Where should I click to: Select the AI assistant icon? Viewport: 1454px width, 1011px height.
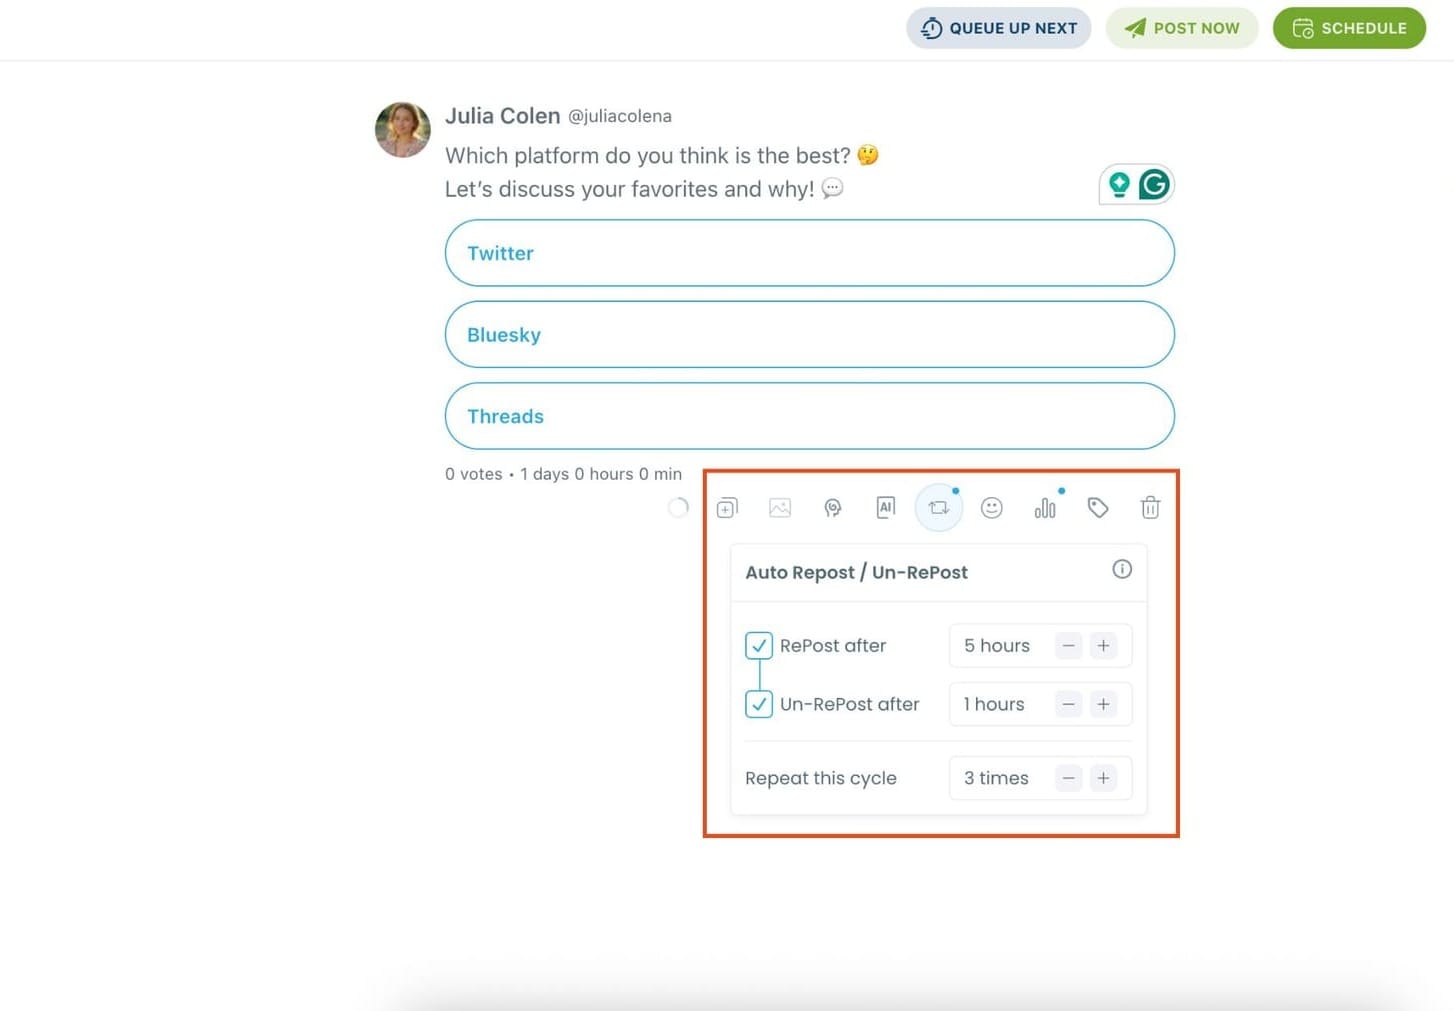point(886,507)
